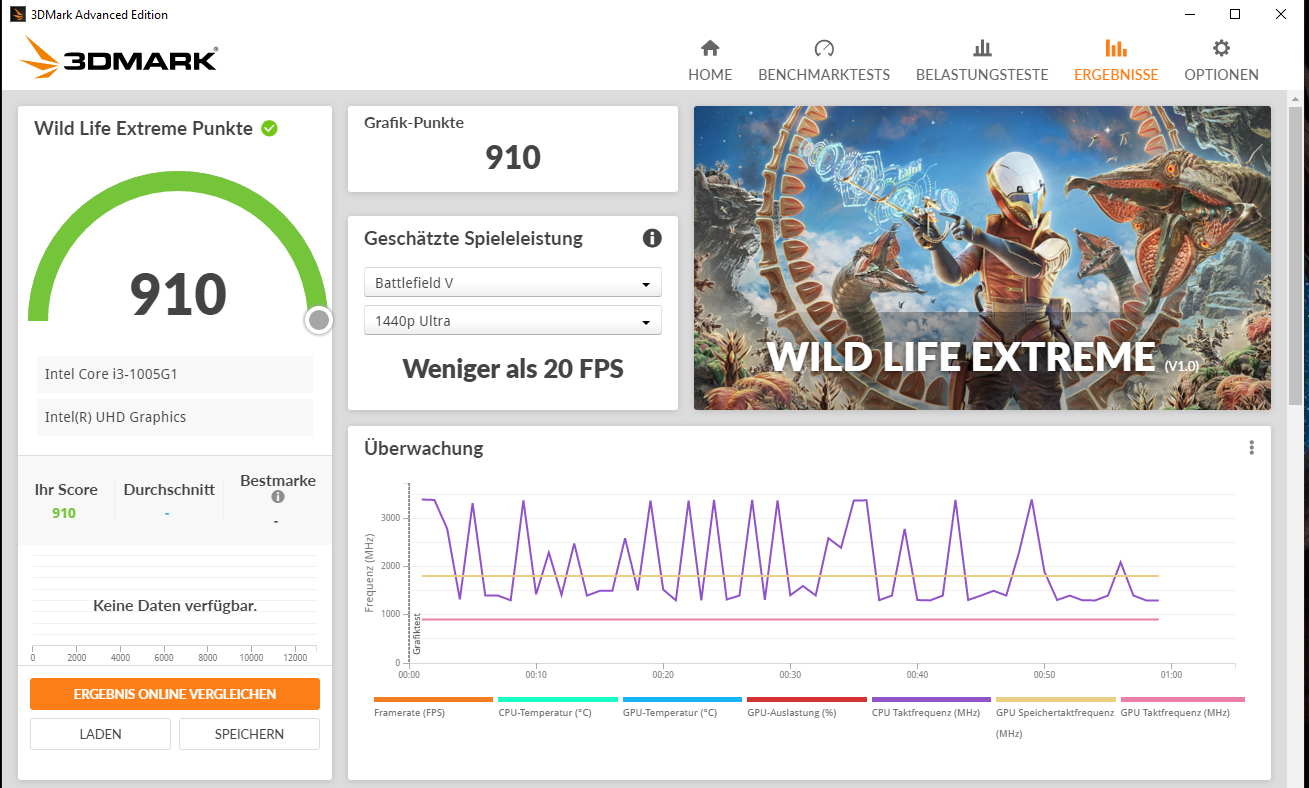
Task: Open the BELASTUNGSTESTE tab
Action: (982, 61)
